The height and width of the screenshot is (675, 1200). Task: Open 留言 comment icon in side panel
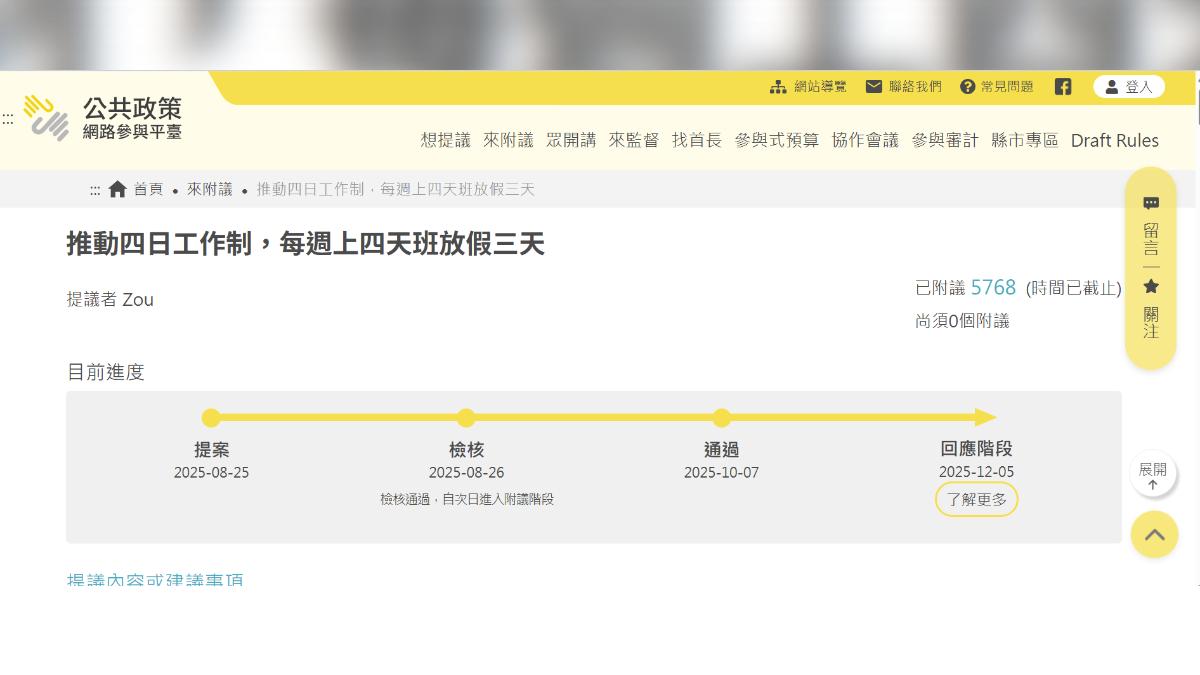(1151, 204)
